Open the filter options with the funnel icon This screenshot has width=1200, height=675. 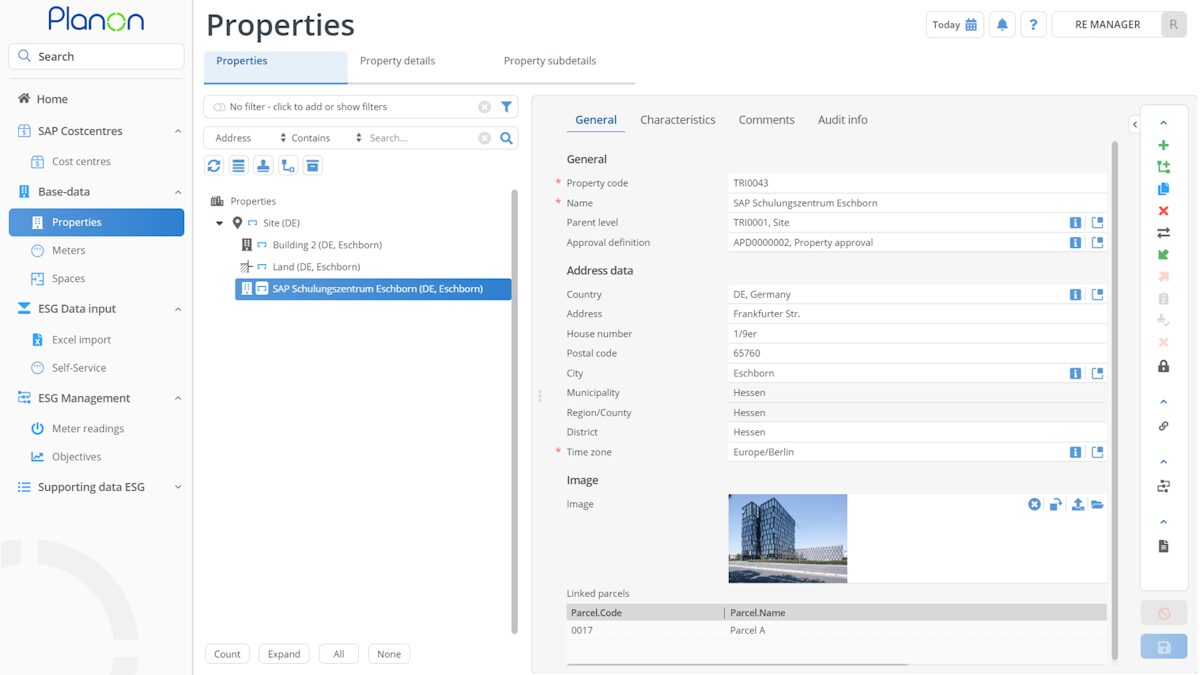click(x=506, y=106)
